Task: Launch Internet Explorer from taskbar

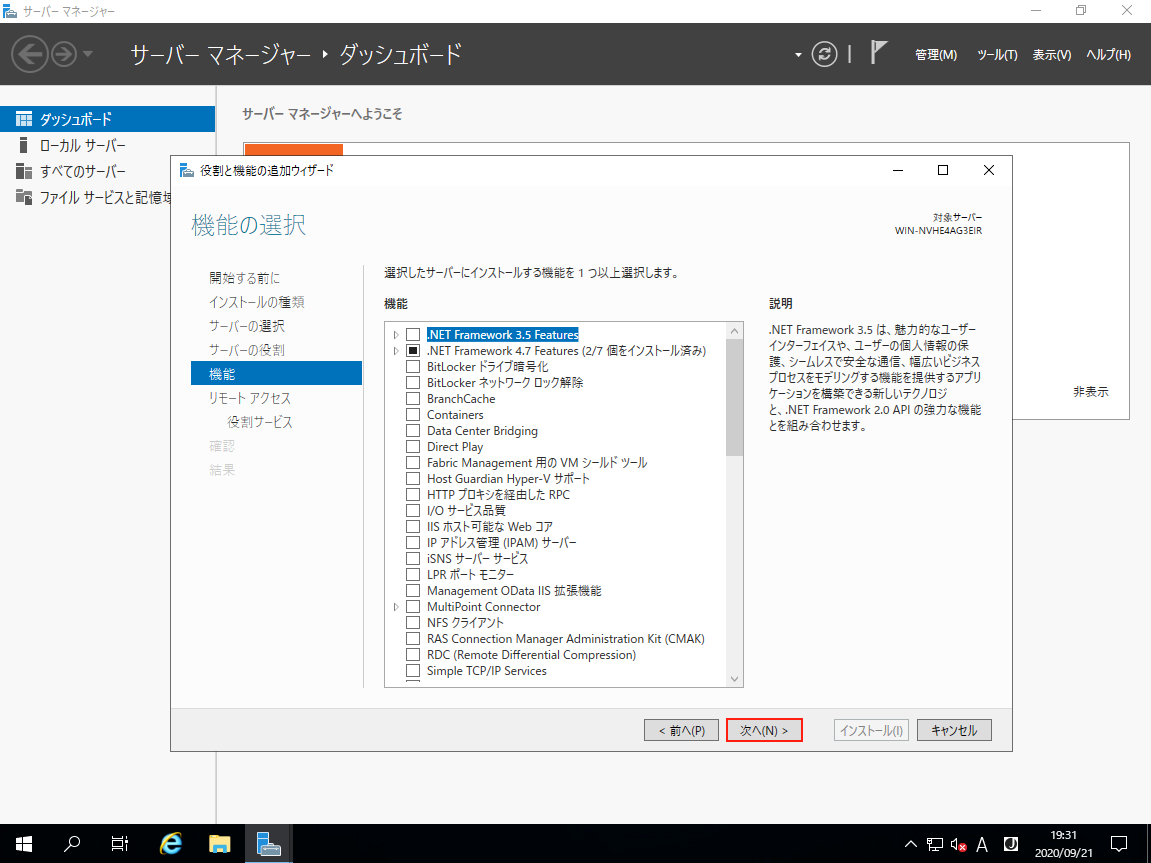Action: (x=170, y=844)
